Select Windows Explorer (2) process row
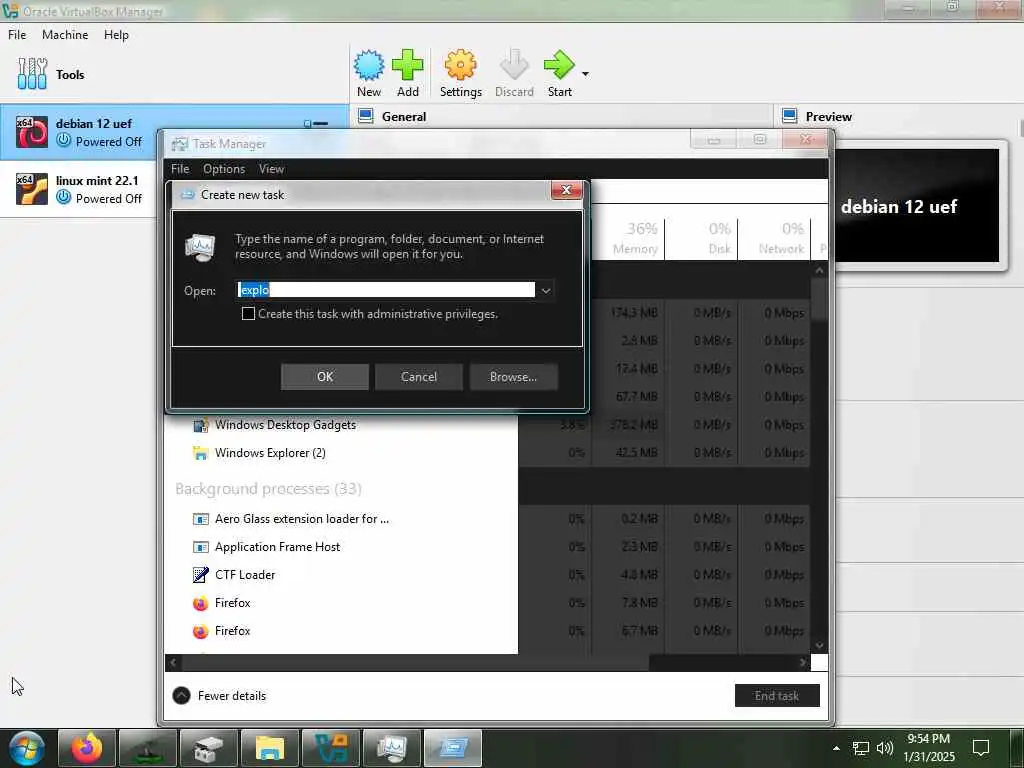Viewport: 1024px width, 768px height. (487, 453)
